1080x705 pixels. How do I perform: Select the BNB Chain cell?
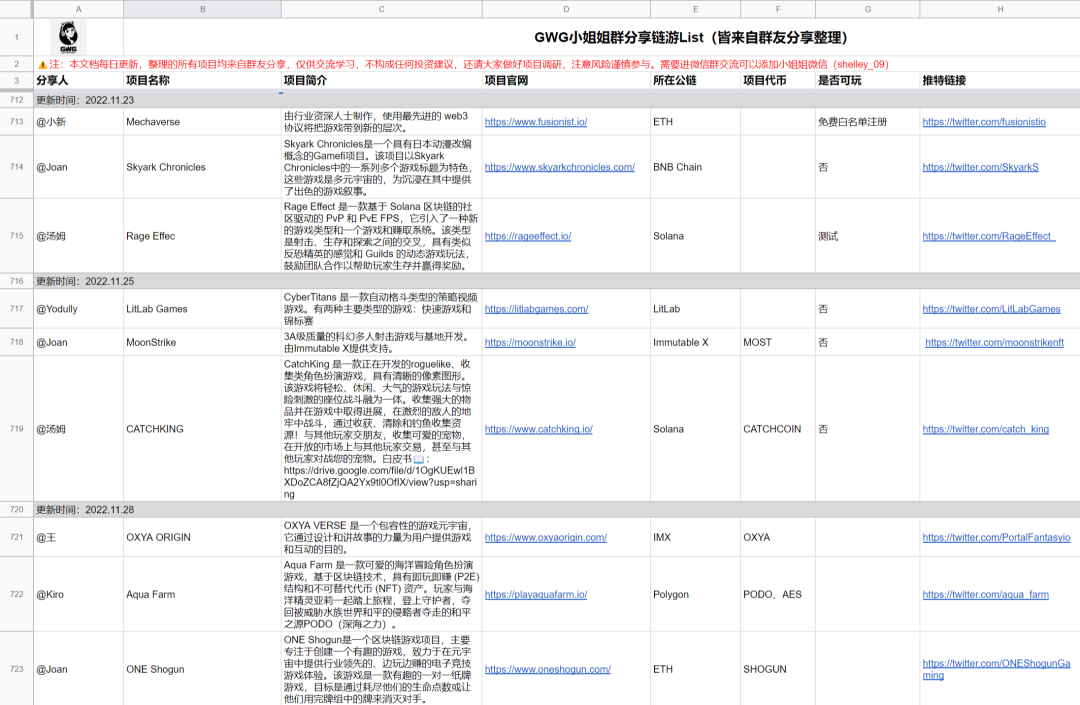(x=696, y=167)
